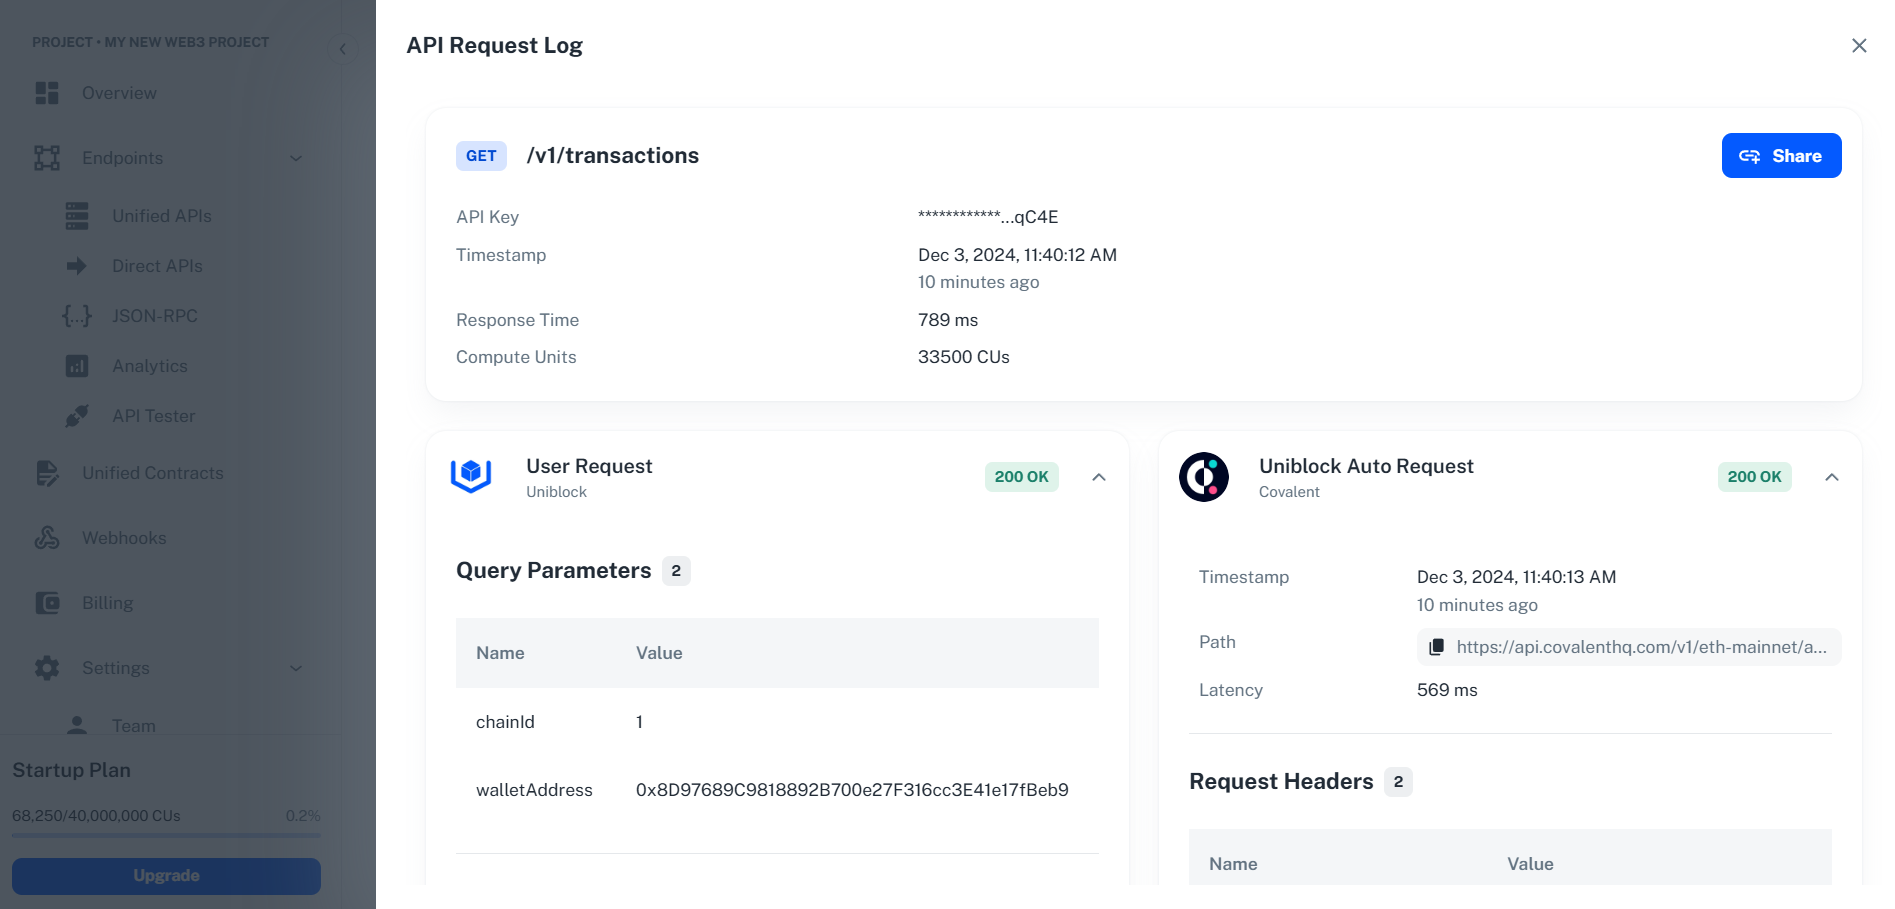The image size is (1895, 909).
Task: Open Direct APIs in the sidebar
Action: [157, 266]
